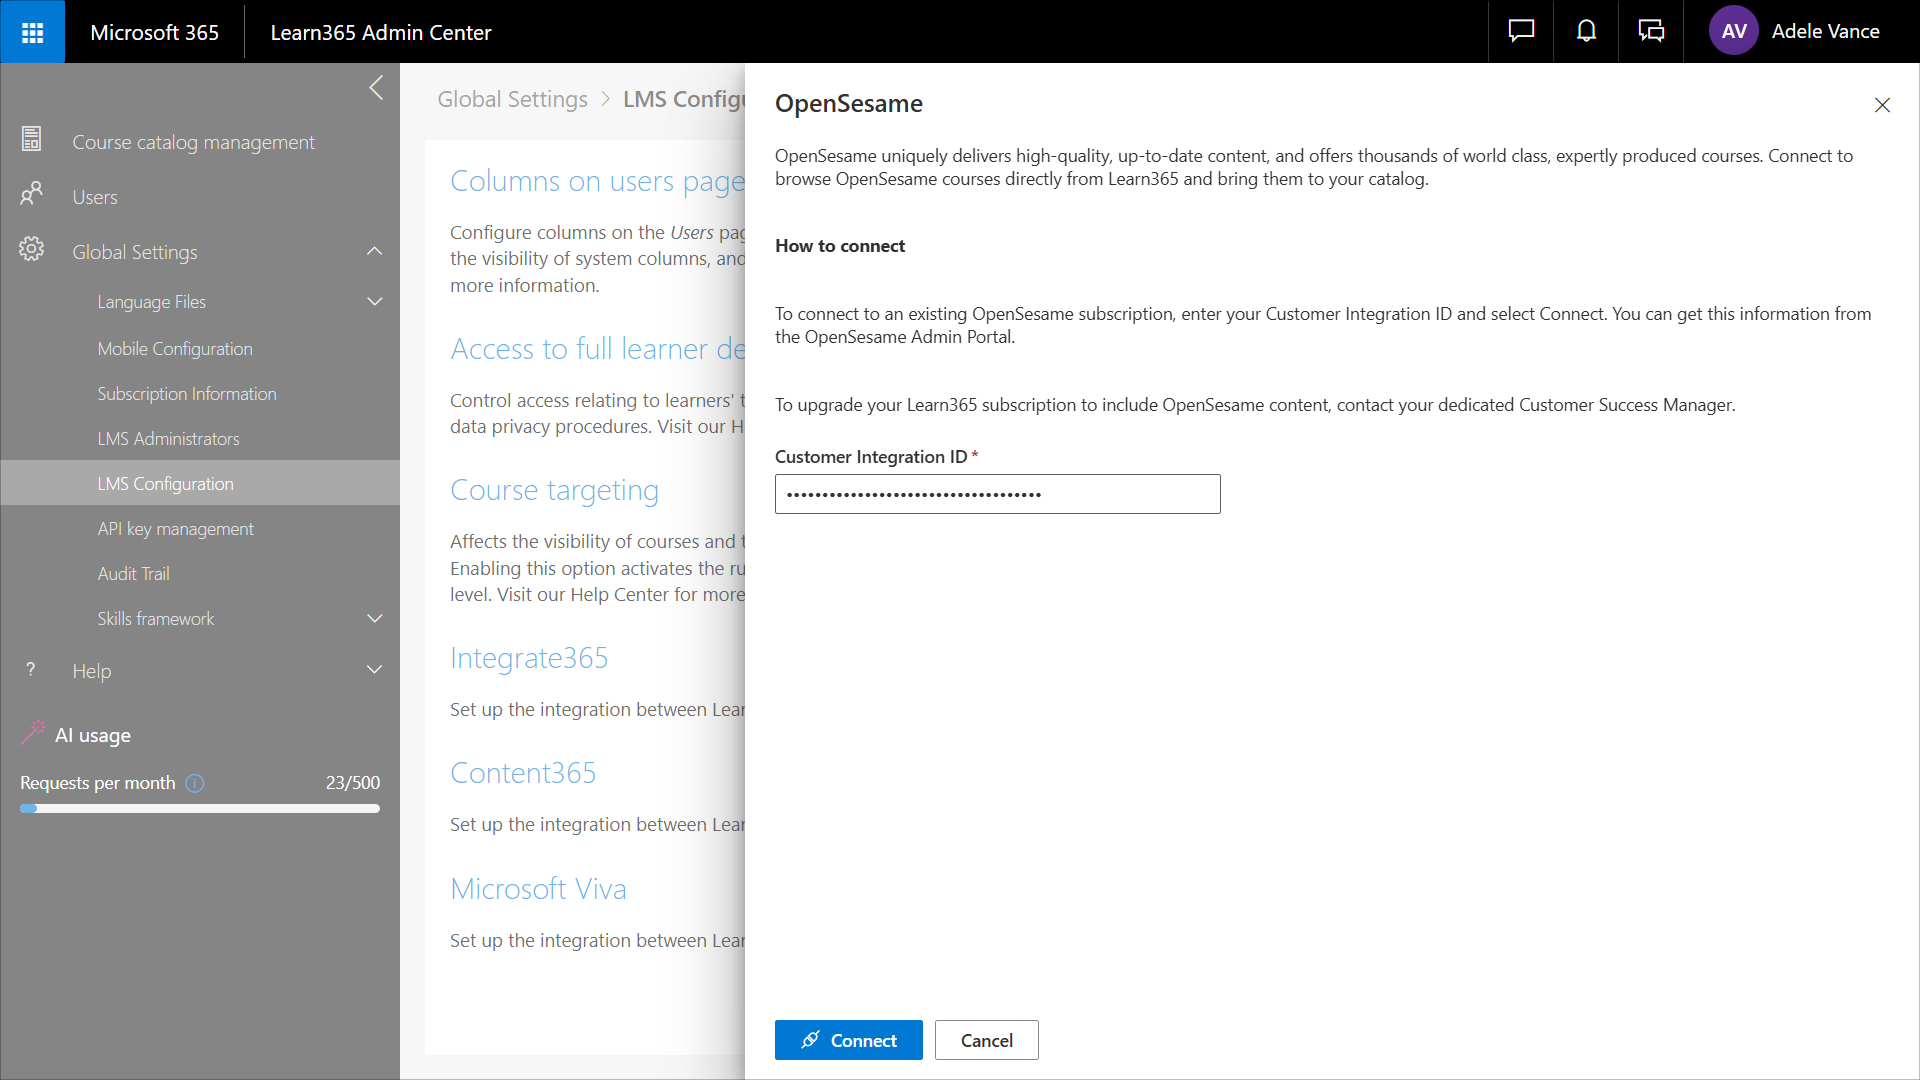
Task: Go to the Users page
Action: (x=95, y=197)
